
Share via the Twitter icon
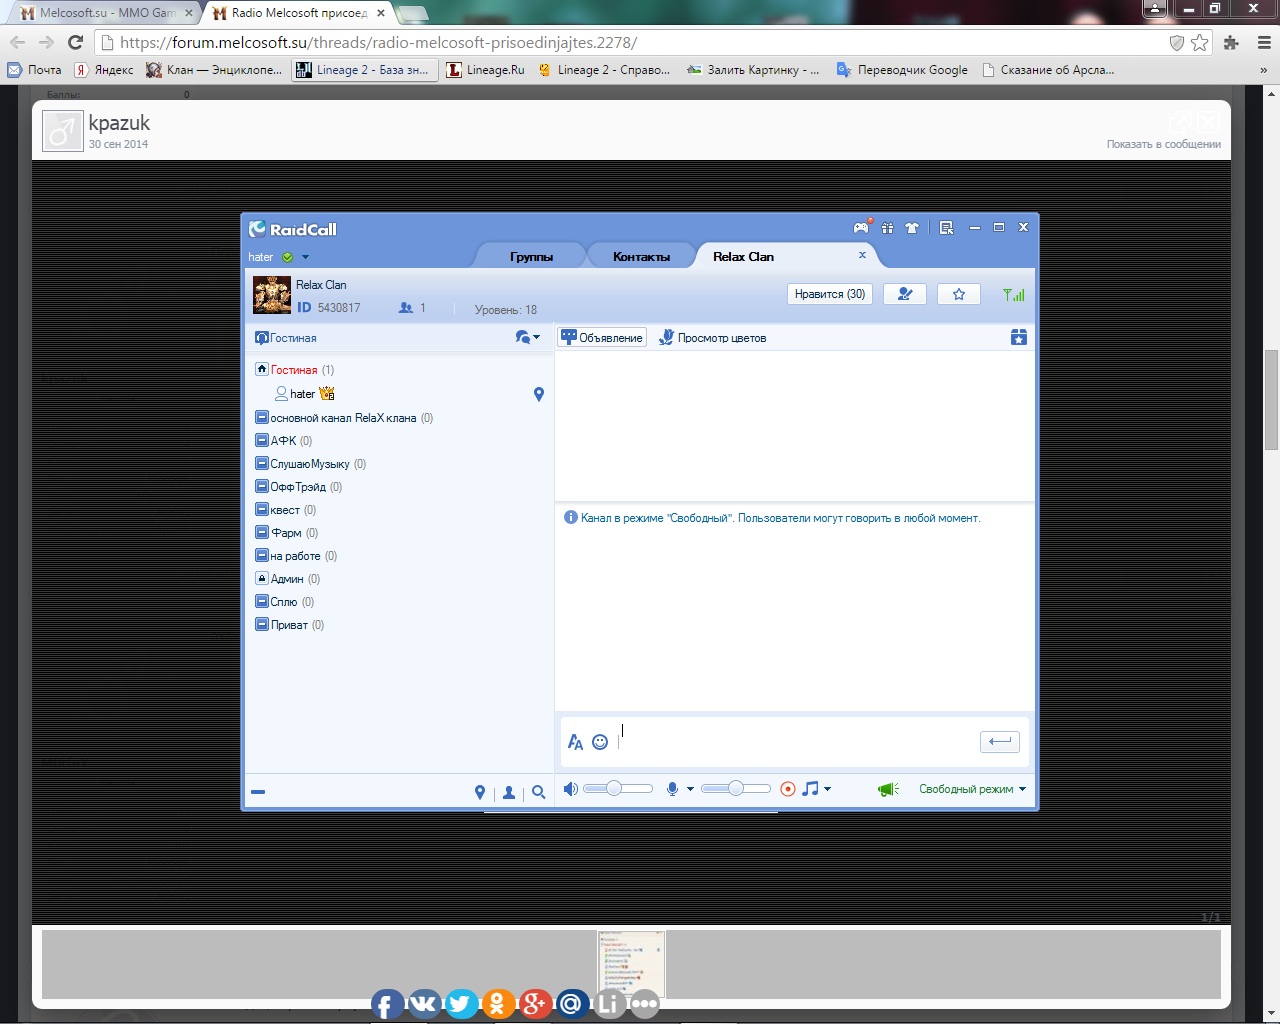coord(461,1004)
